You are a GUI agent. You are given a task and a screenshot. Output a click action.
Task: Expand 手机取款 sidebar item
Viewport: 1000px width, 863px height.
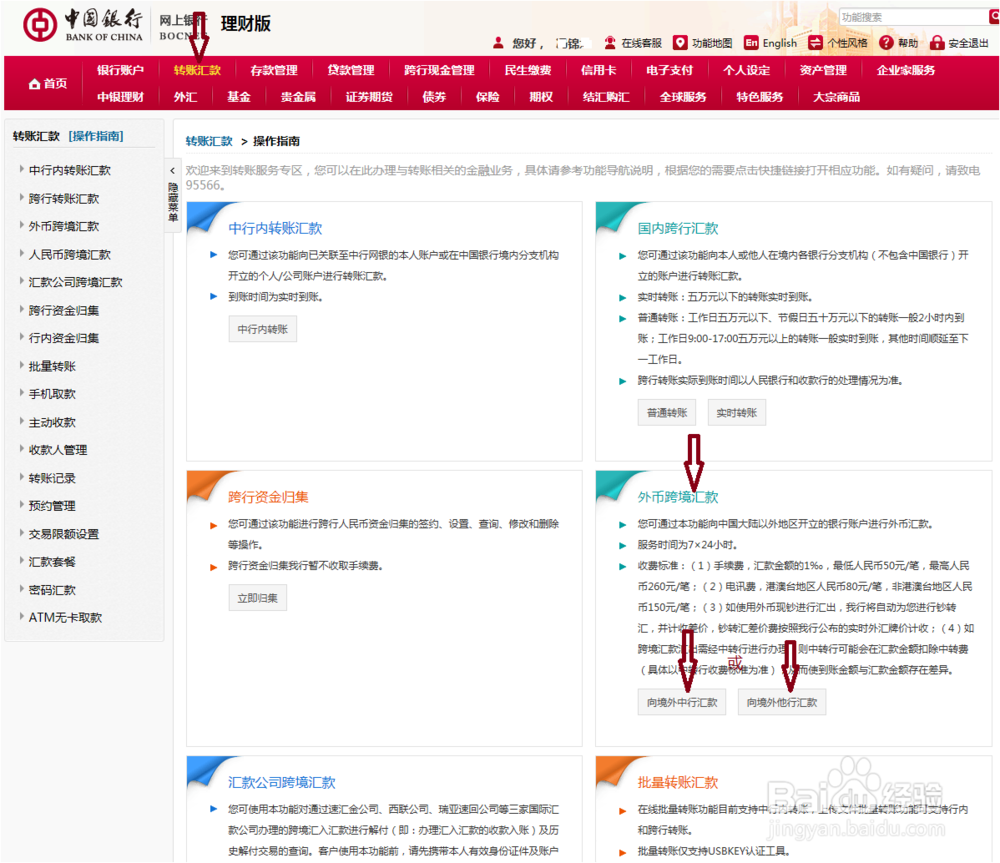pos(52,394)
